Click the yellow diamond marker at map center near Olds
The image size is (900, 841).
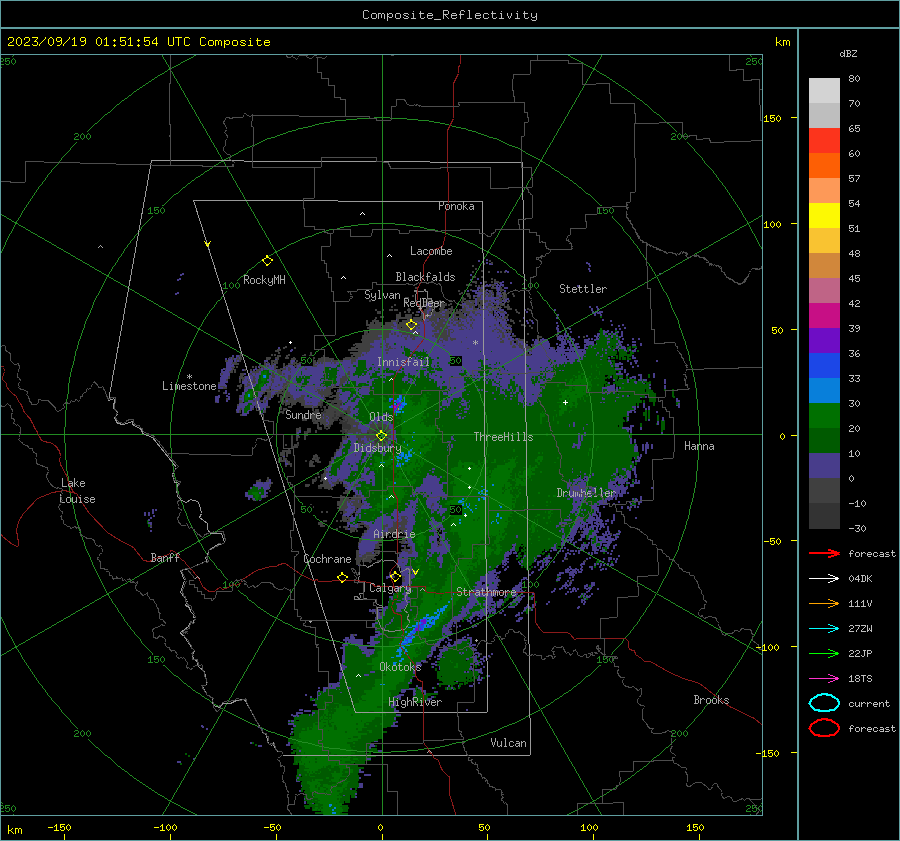click(x=381, y=436)
